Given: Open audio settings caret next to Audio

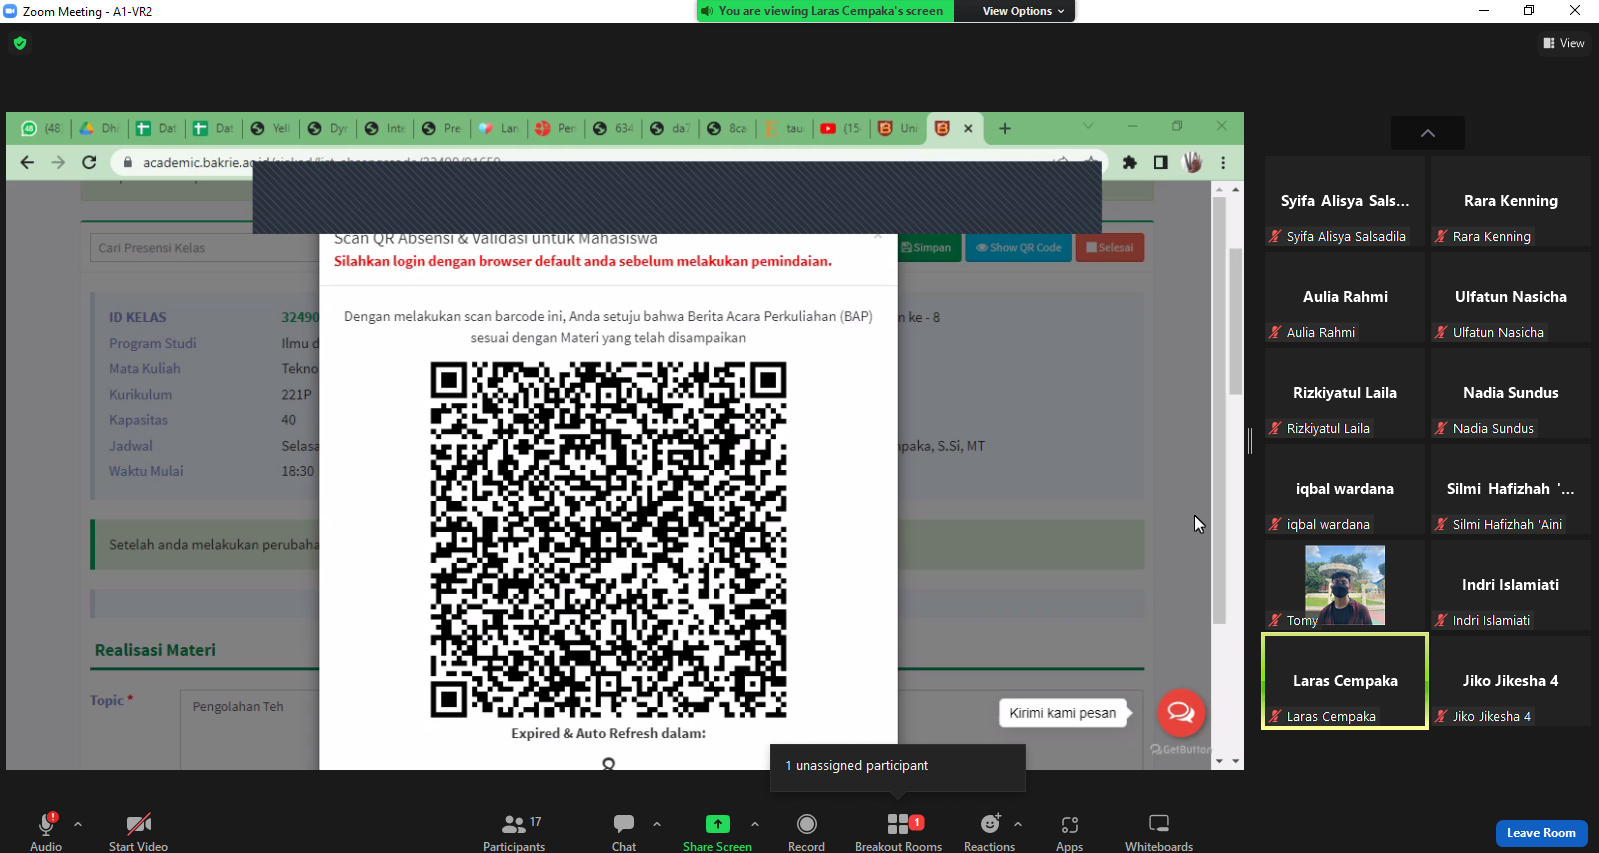Looking at the screenshot, I should [x=78, y=824].
